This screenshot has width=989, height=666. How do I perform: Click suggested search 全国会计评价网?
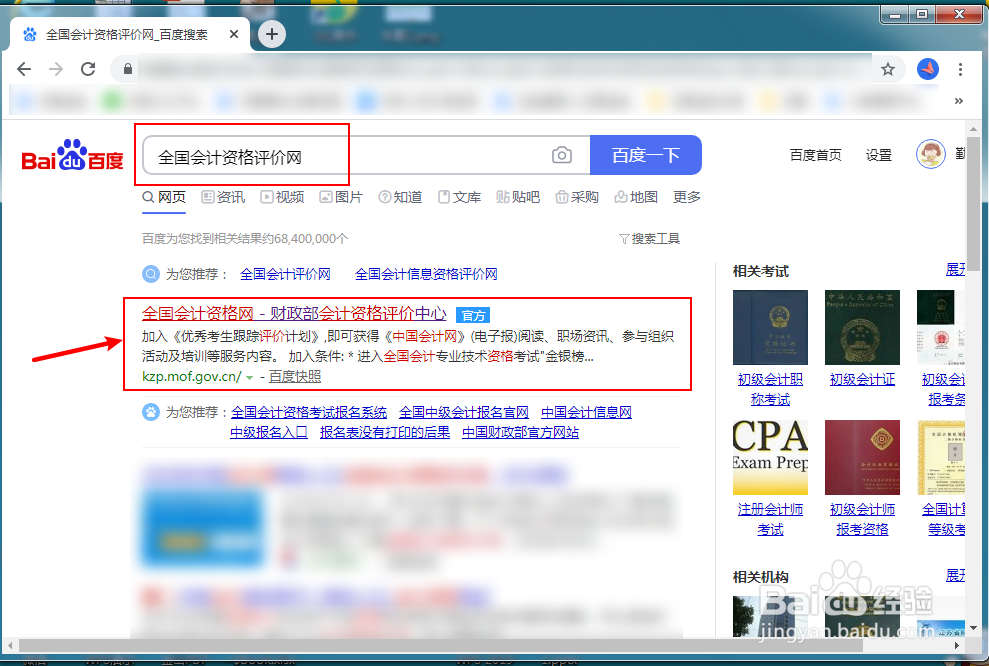[285, 274]
